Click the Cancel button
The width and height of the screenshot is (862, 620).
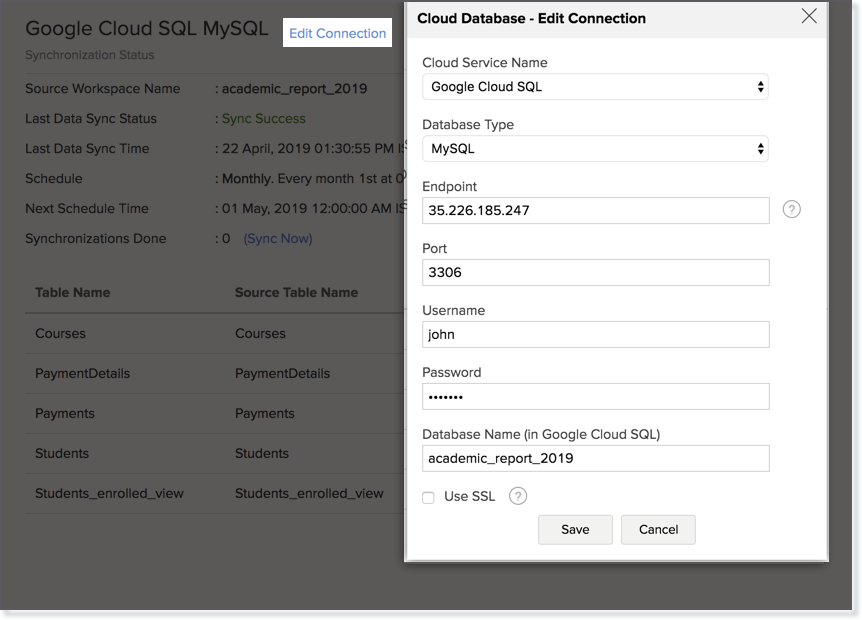[x=658, y=530]
